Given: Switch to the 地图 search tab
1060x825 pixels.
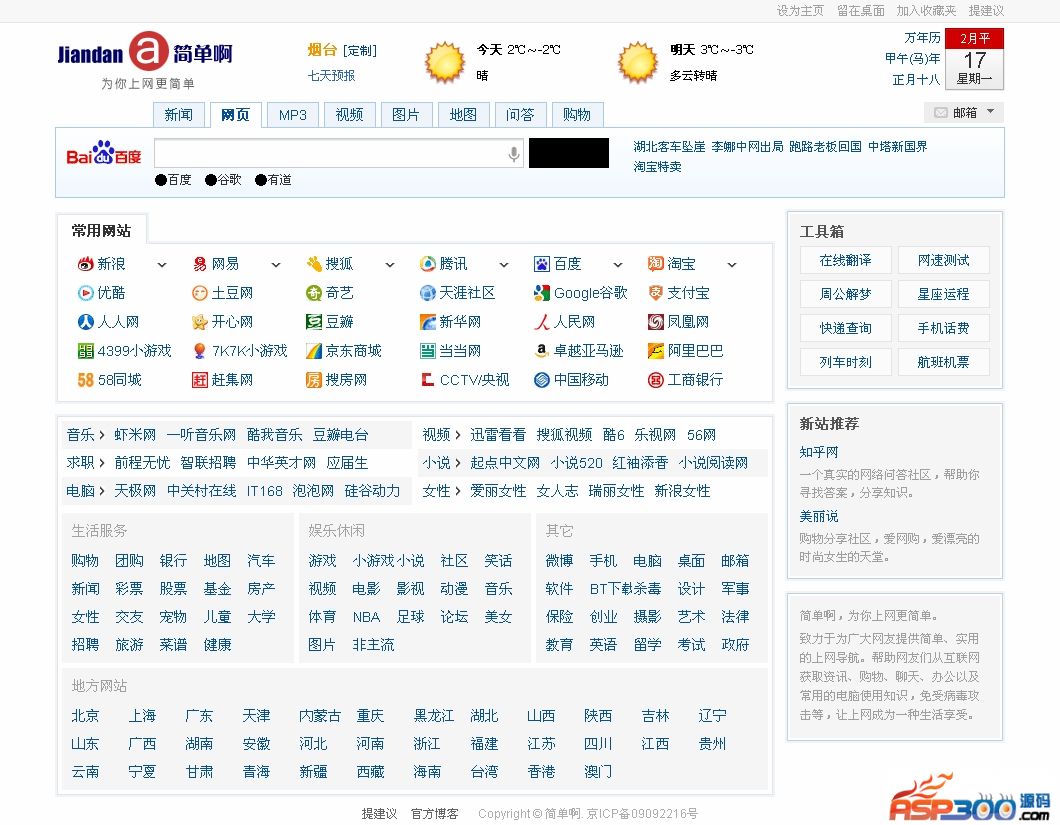Looking at the screenshot, I should (463, 115).
